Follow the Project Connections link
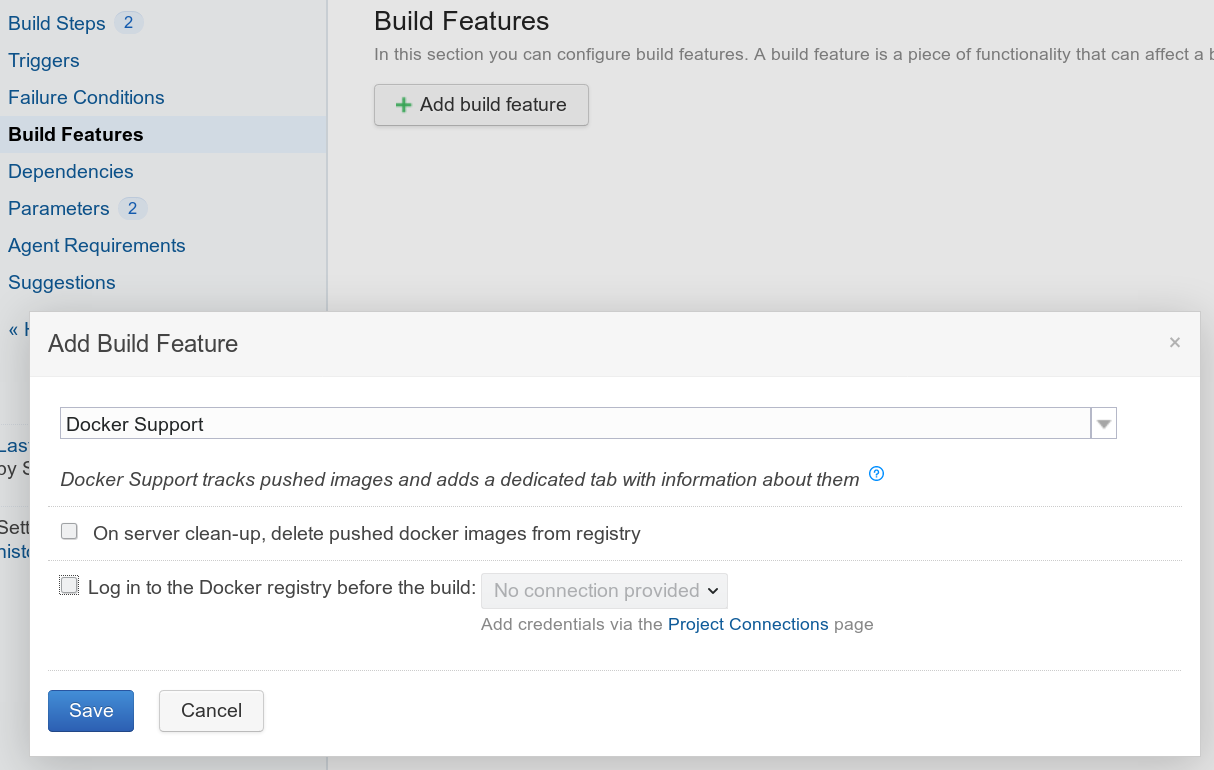The height and width of the screenshot is (770, 1214). click(x=748, y=624)
